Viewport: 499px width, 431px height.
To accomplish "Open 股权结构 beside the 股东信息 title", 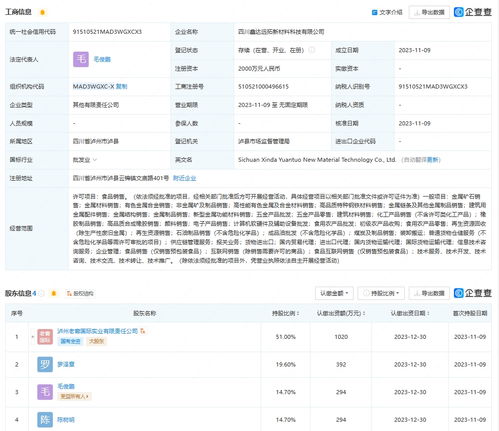I will (x=80, y=293).
